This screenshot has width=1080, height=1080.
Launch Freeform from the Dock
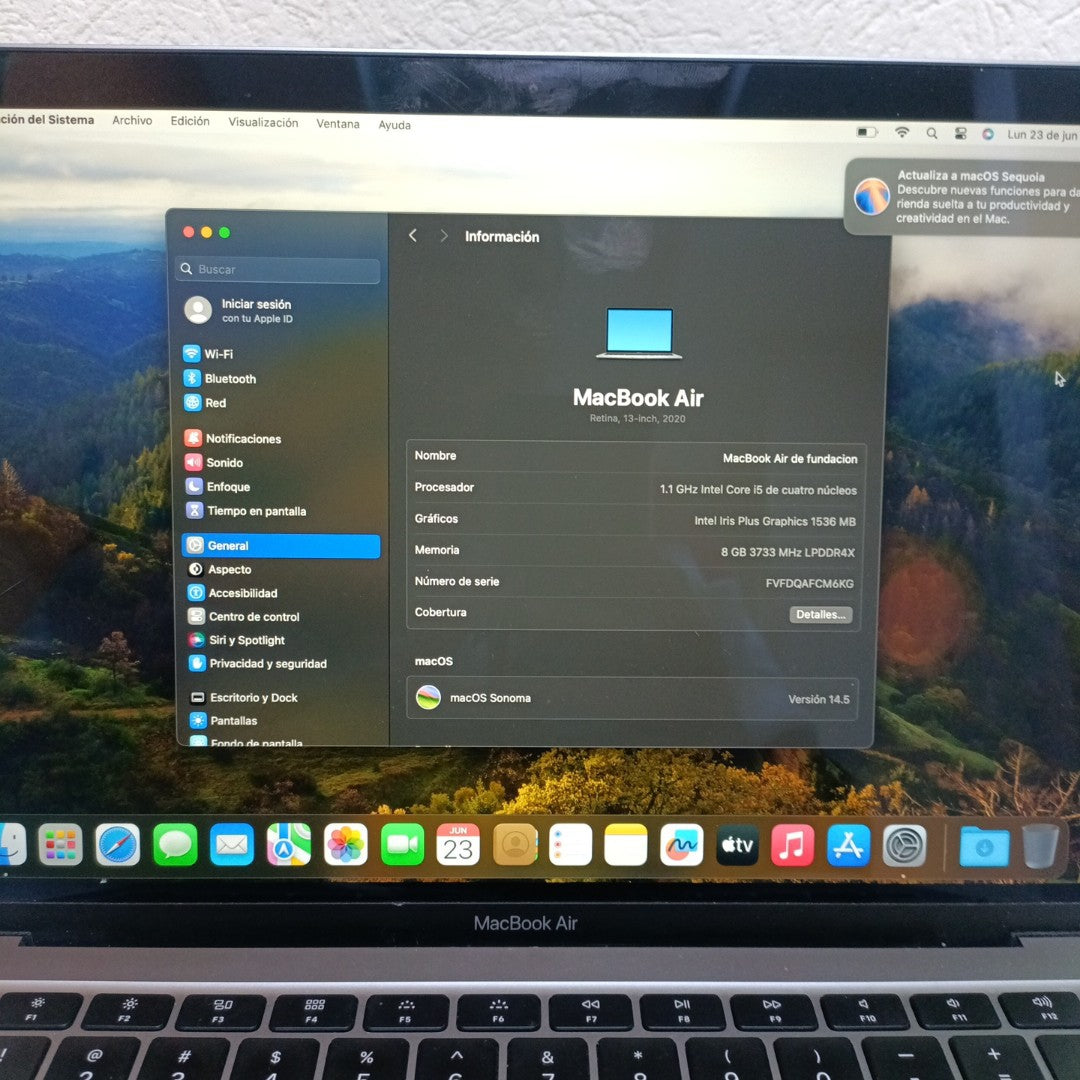click(682, 844)
